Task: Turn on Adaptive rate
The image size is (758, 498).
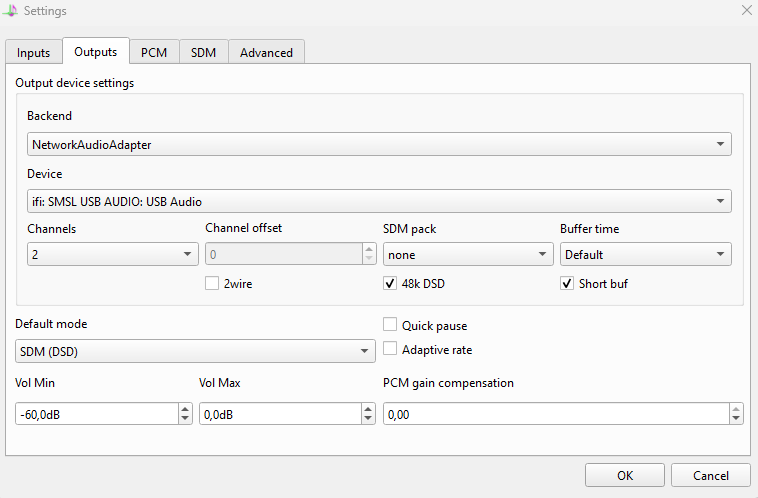Action: [390, 349]
